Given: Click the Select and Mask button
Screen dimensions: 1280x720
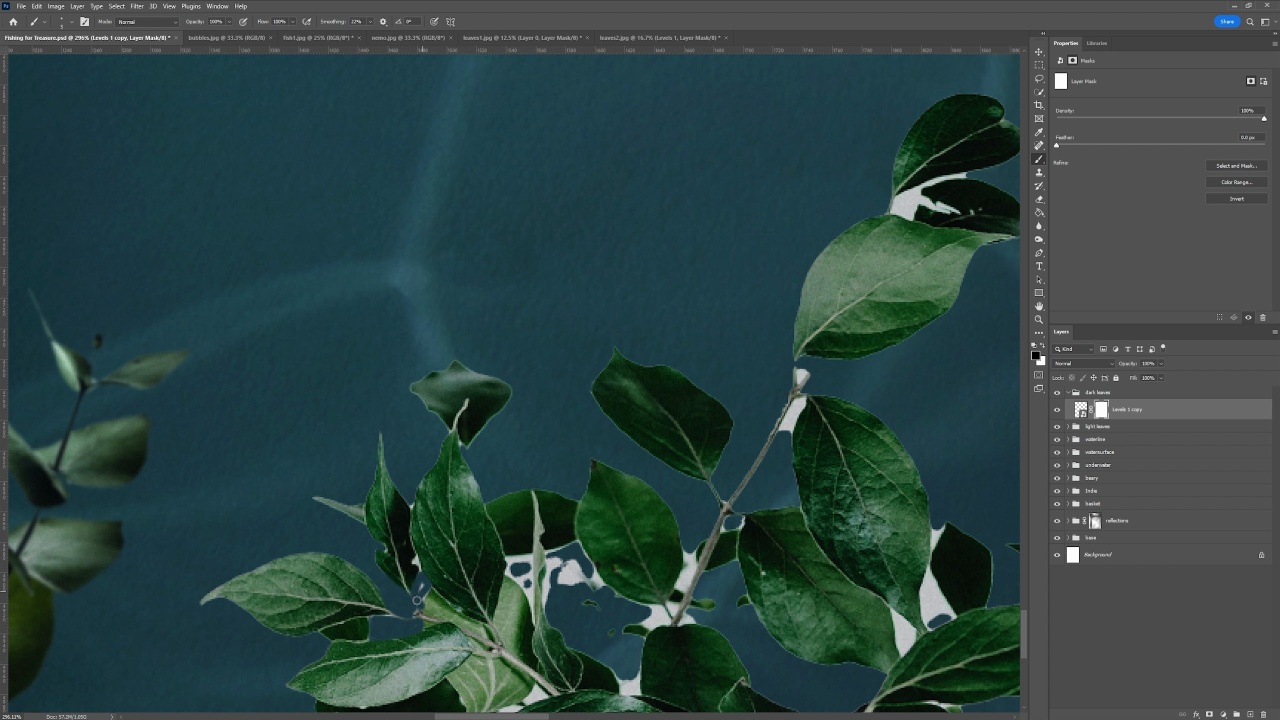Looking at the screenshot, I should tap(1236, 166).
